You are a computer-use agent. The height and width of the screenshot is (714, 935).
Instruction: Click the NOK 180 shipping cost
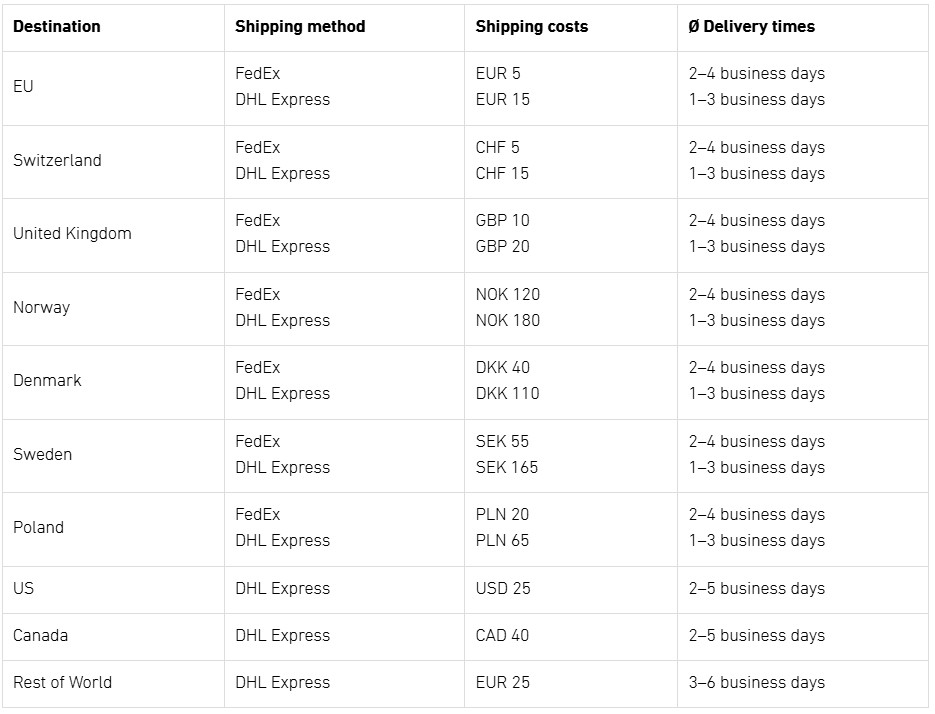pos(507,320)
